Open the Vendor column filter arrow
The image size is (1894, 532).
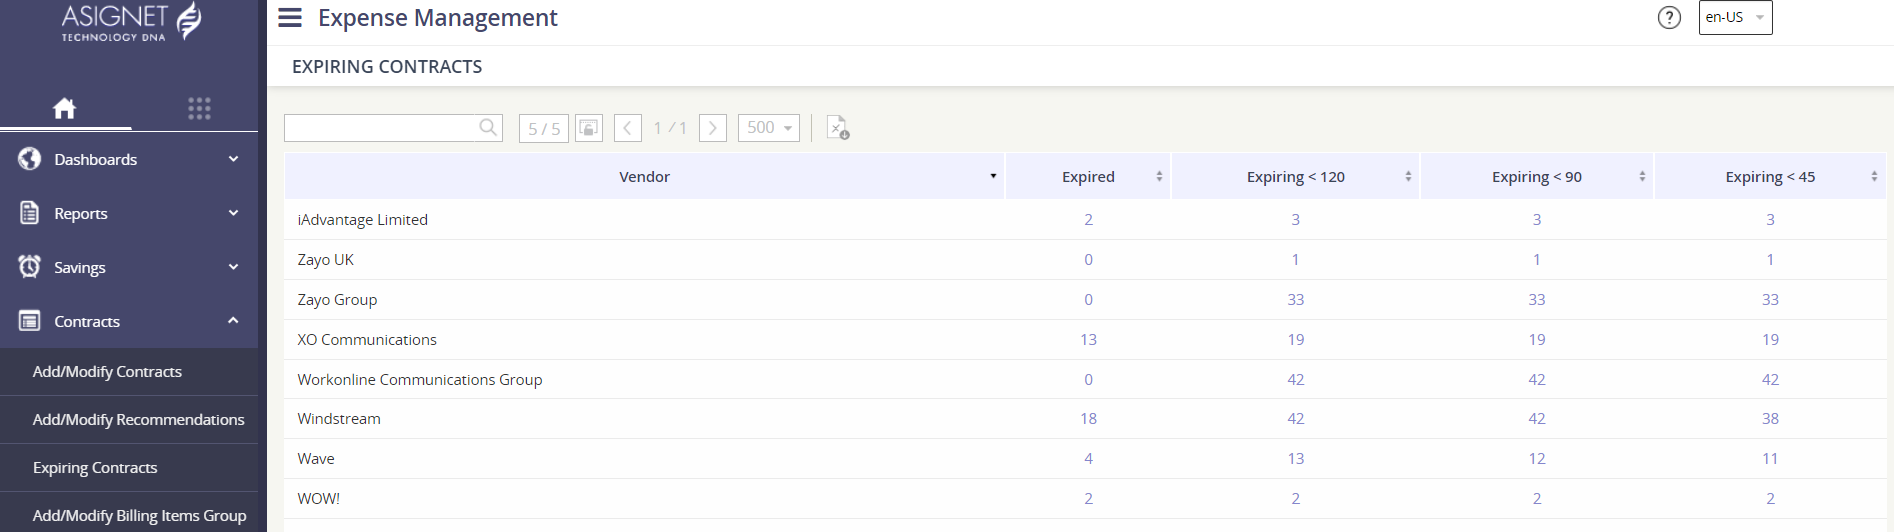pyautogui.click(x=993, y=176)
